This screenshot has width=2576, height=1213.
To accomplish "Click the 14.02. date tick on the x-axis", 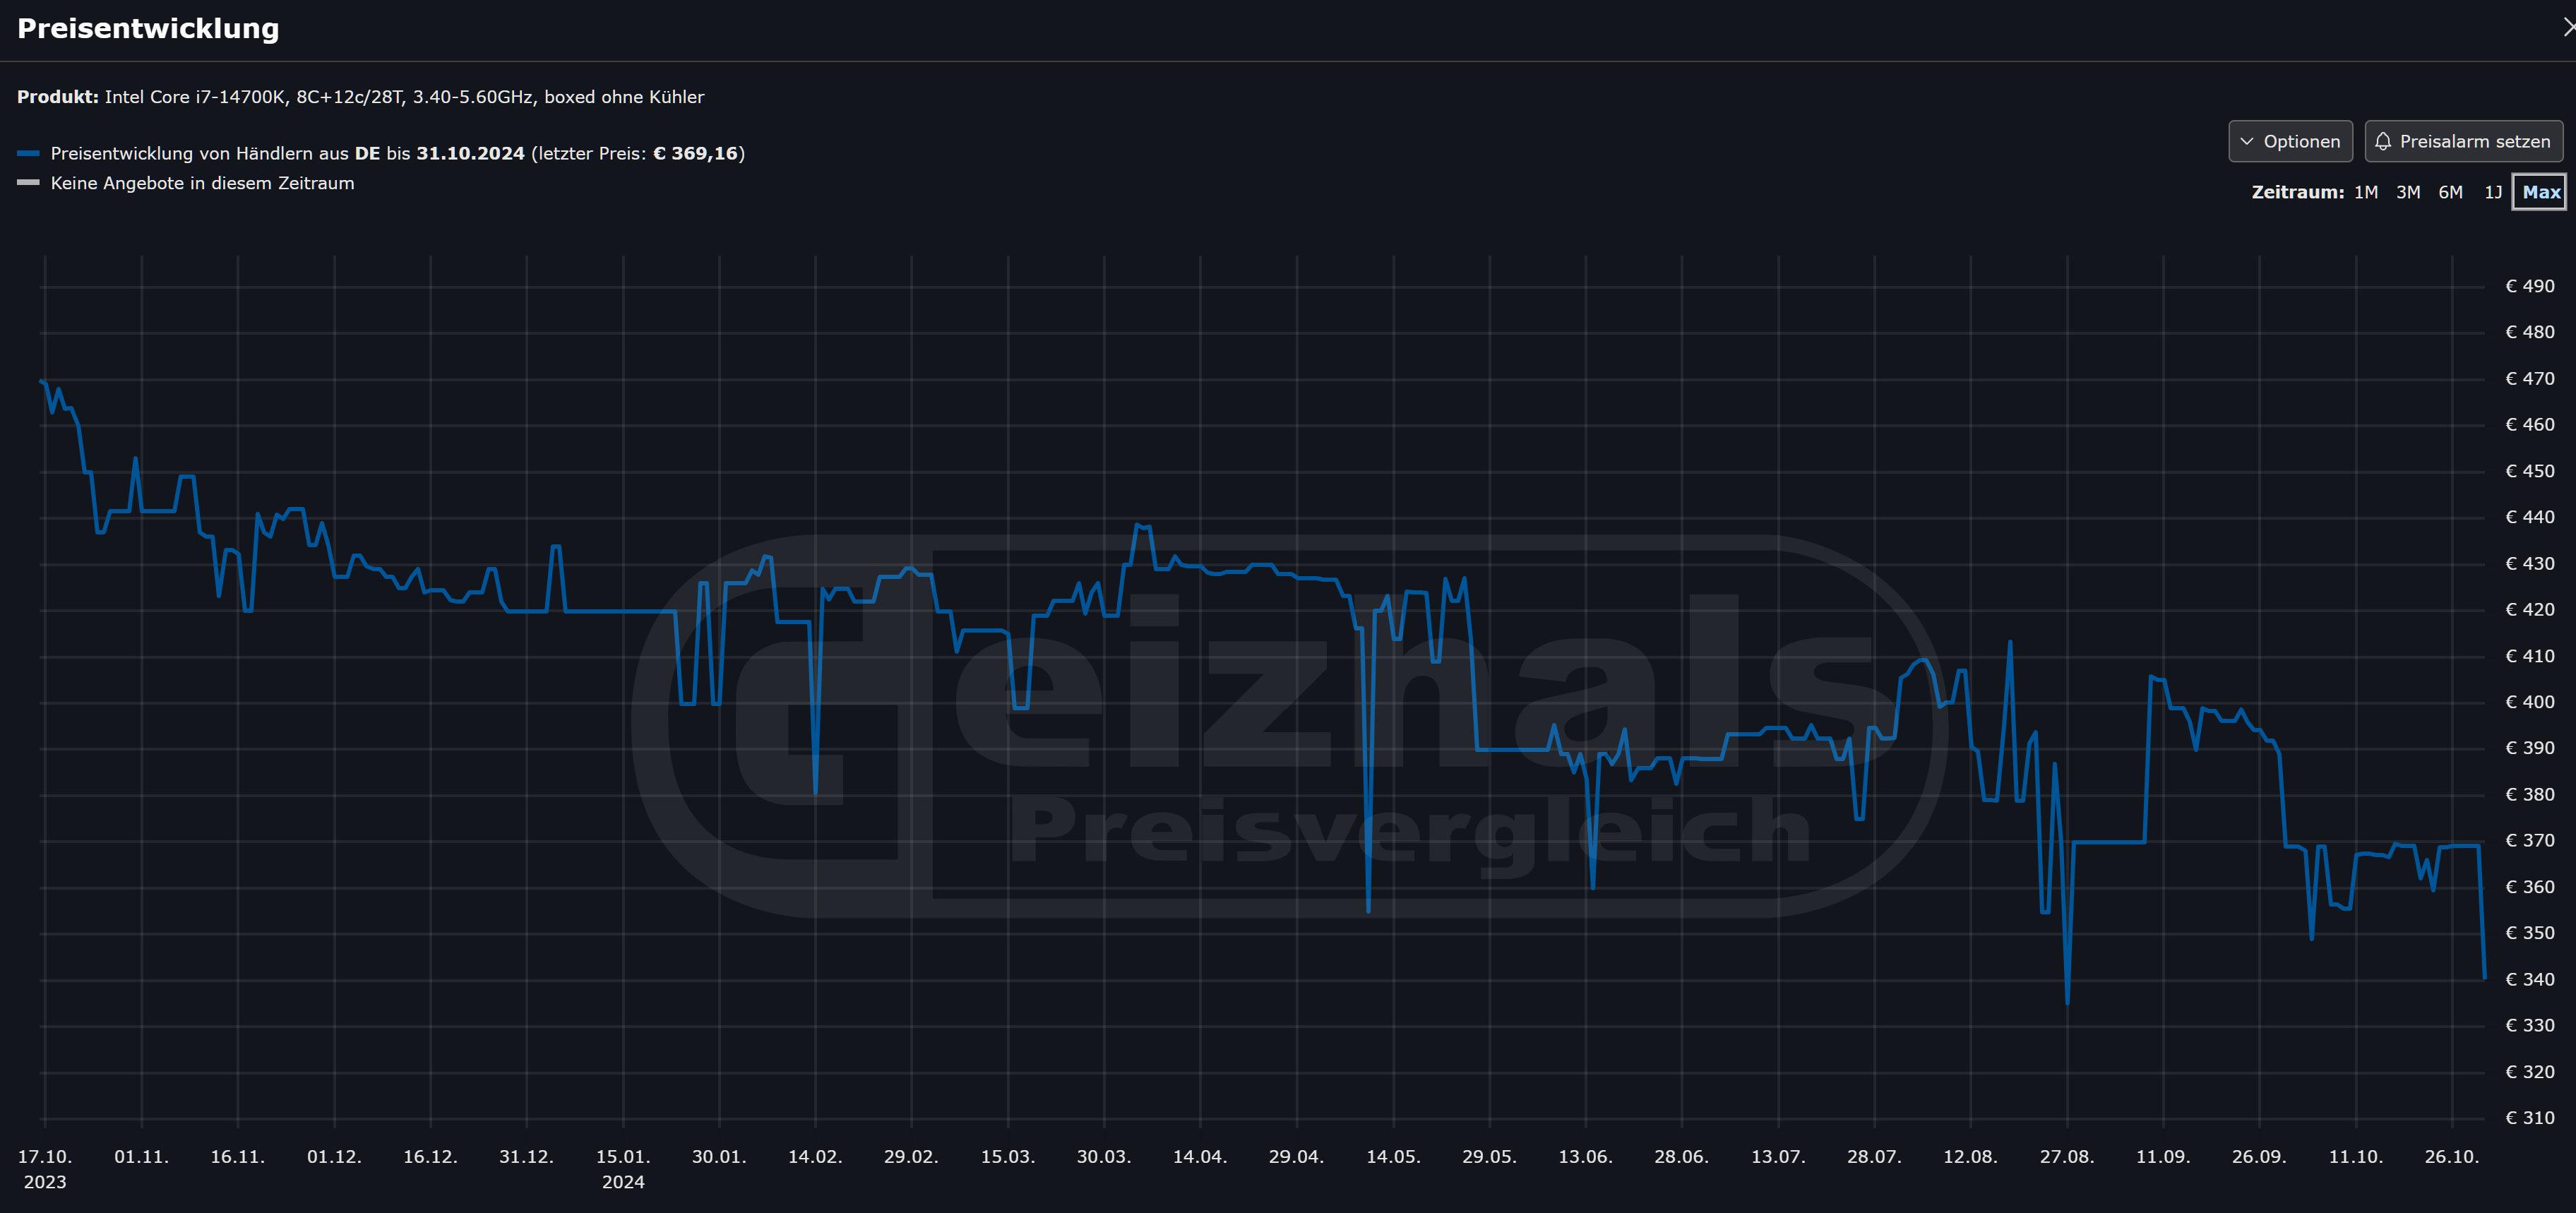I will tap(815, 1156).
